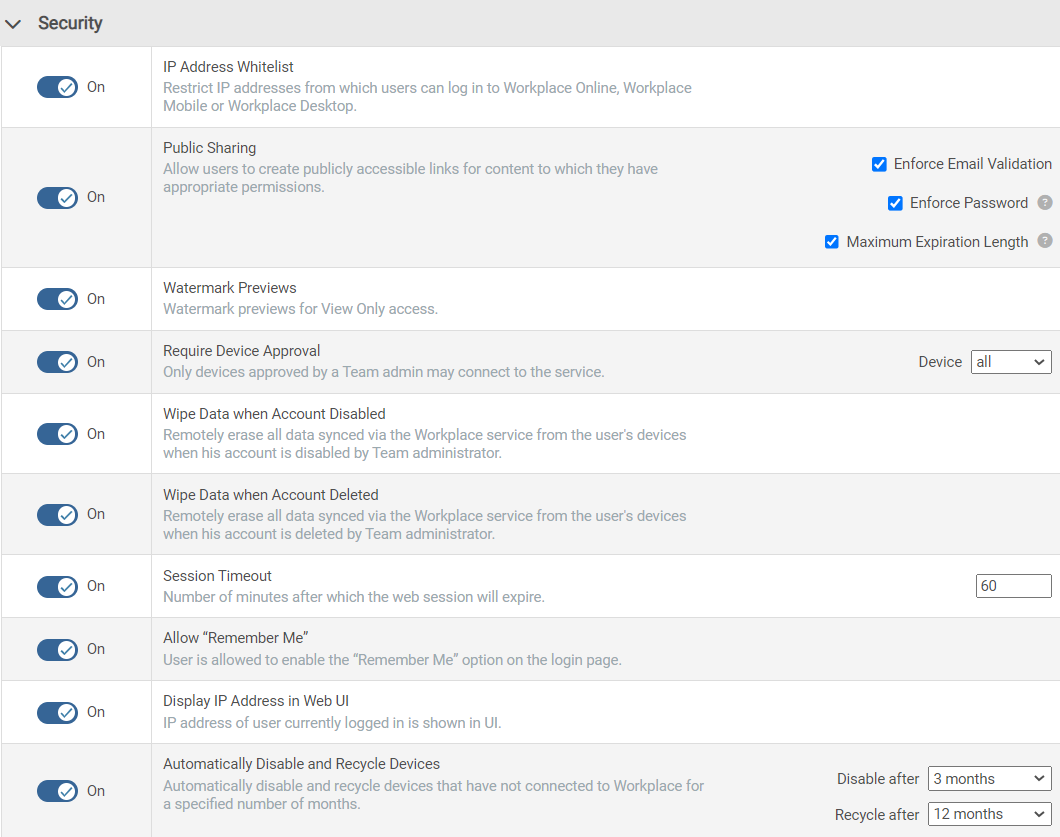The height and width of the screenshot is (837, 1060).
Task: Toggle off IP Address Whitelist switch
Action: click(x=57, y=87)
